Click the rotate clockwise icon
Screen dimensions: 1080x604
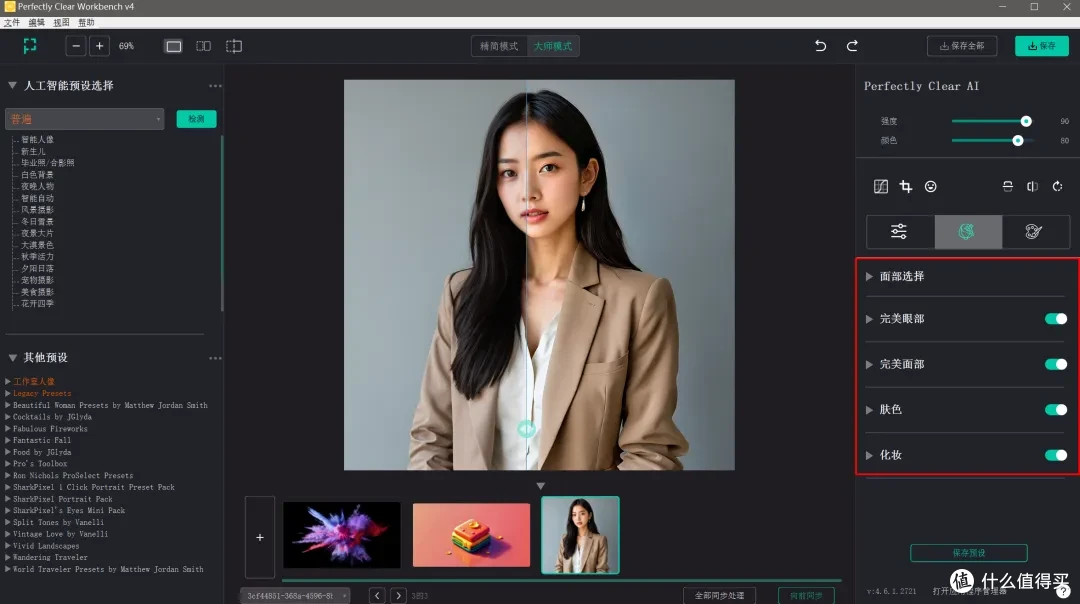coord(1057,187)
